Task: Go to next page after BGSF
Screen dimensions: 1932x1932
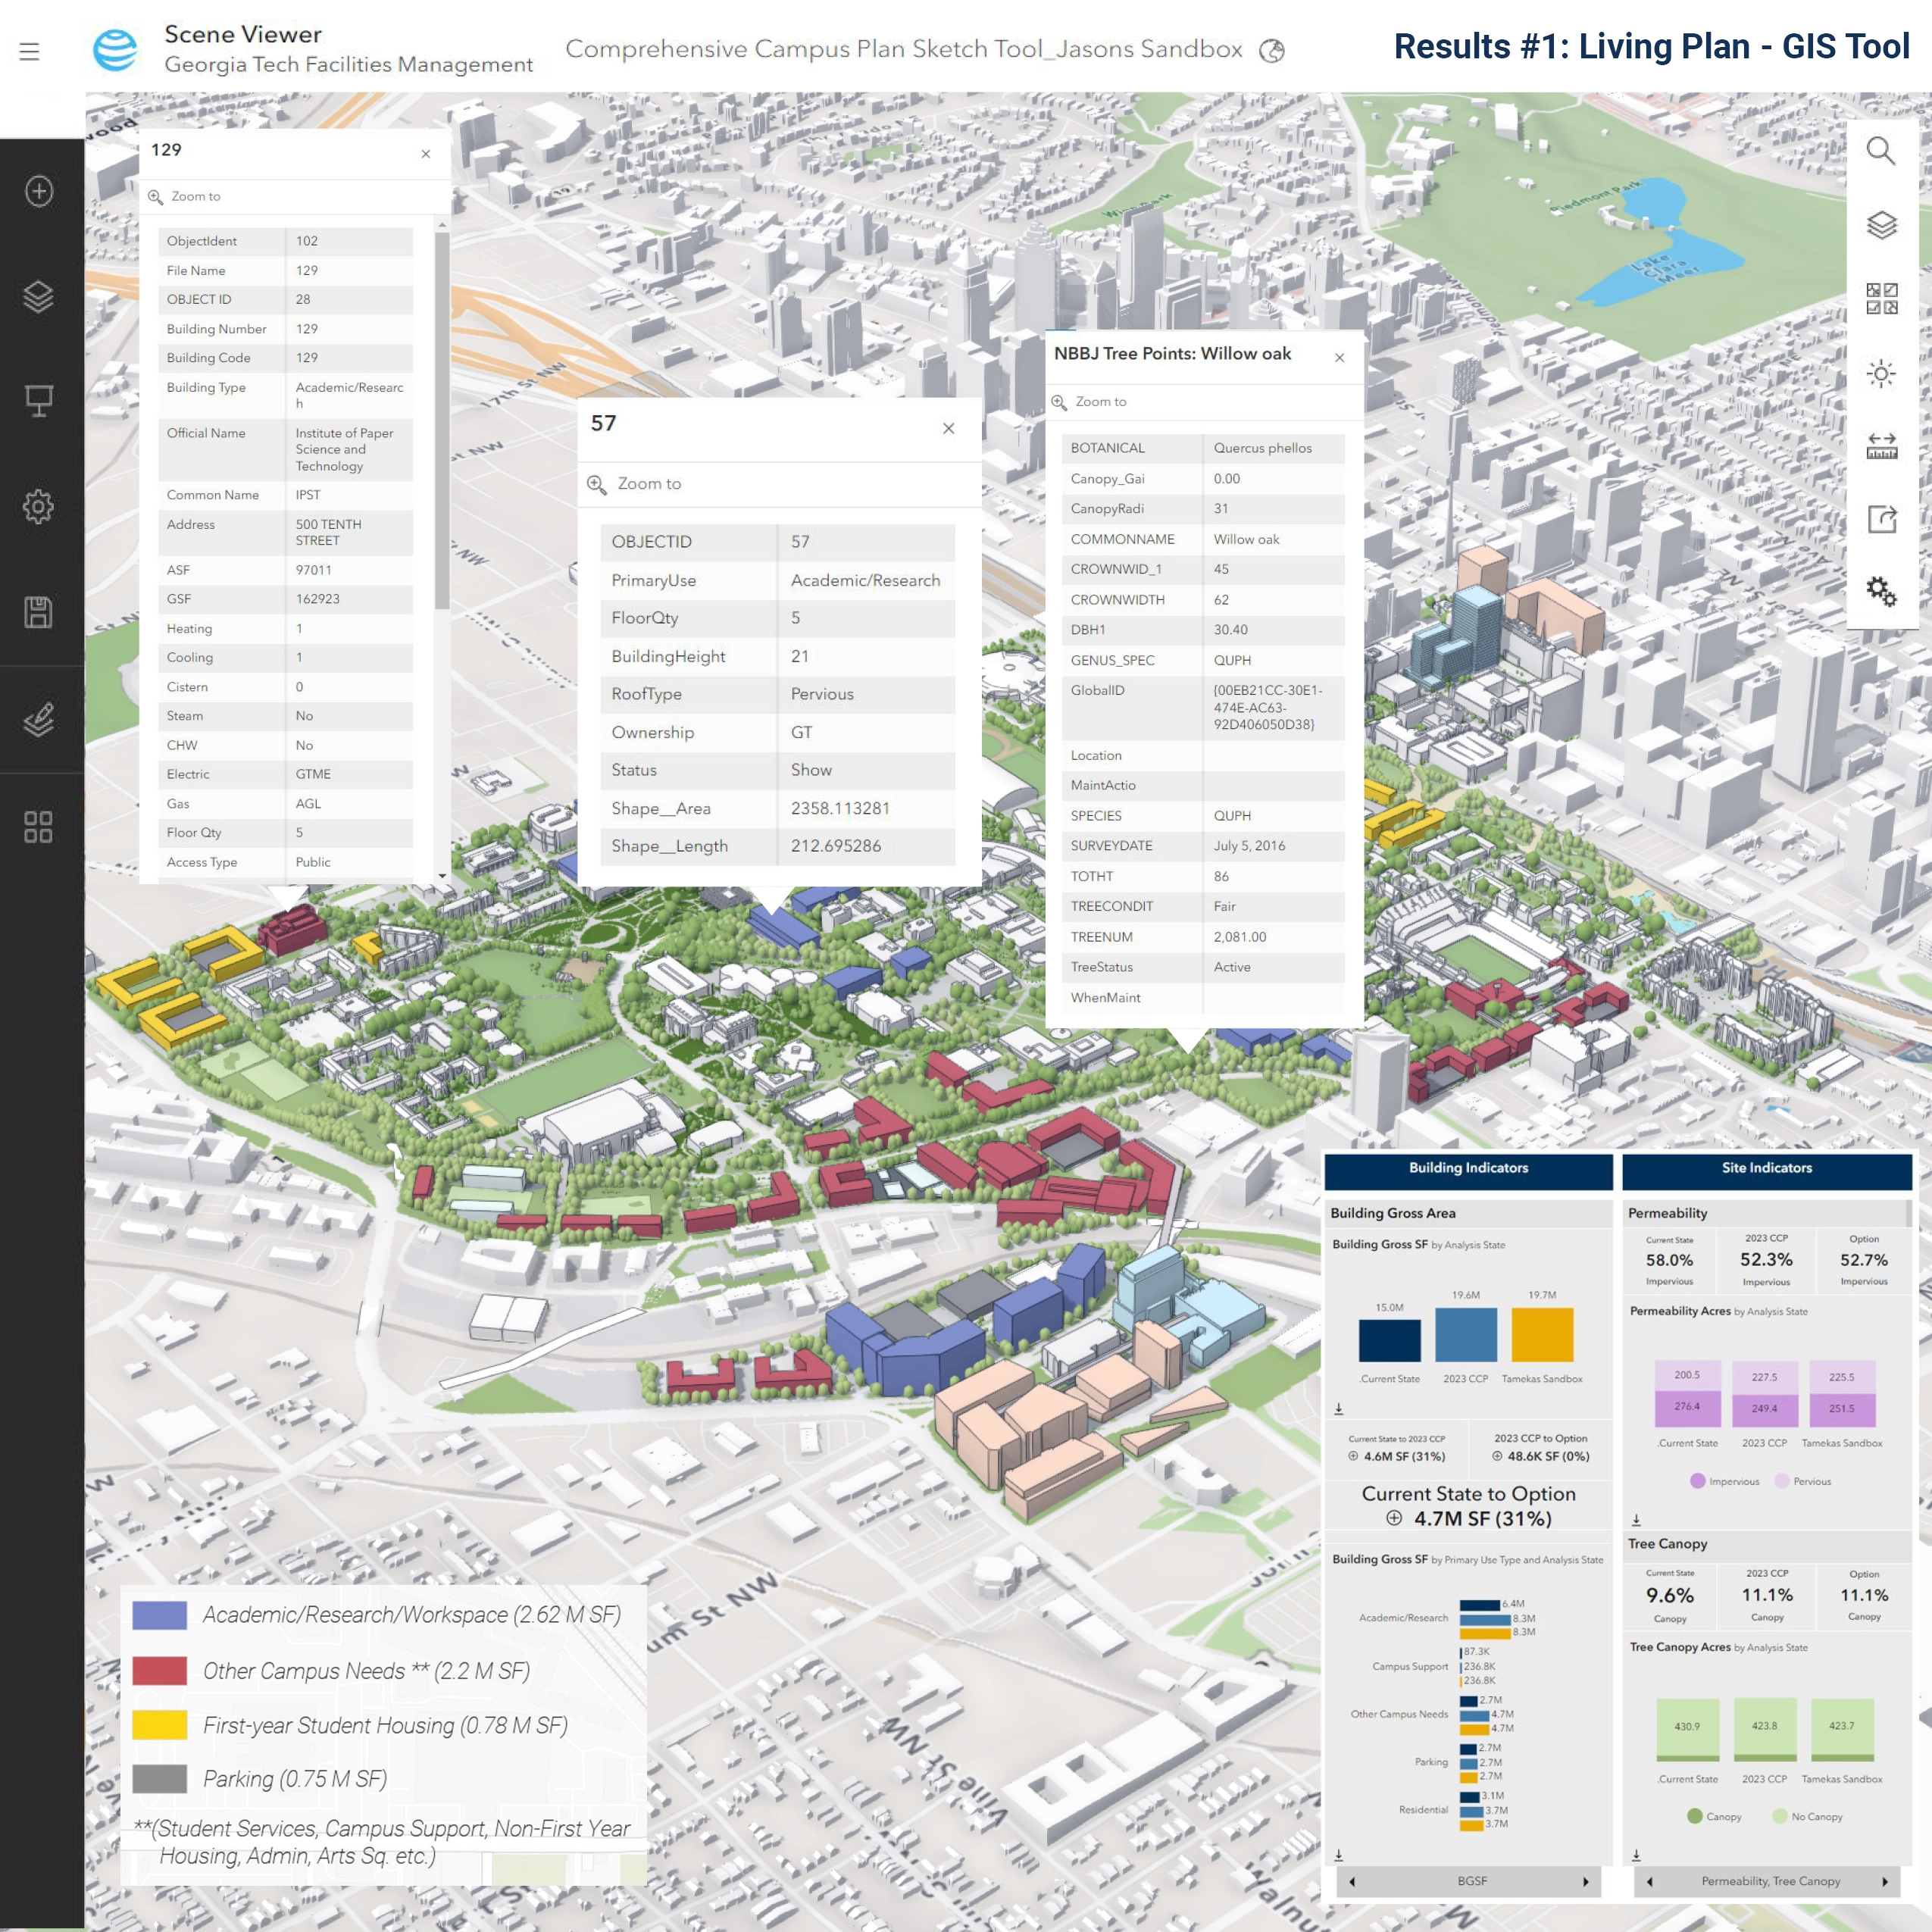Action: (x=1586, y=1881)
